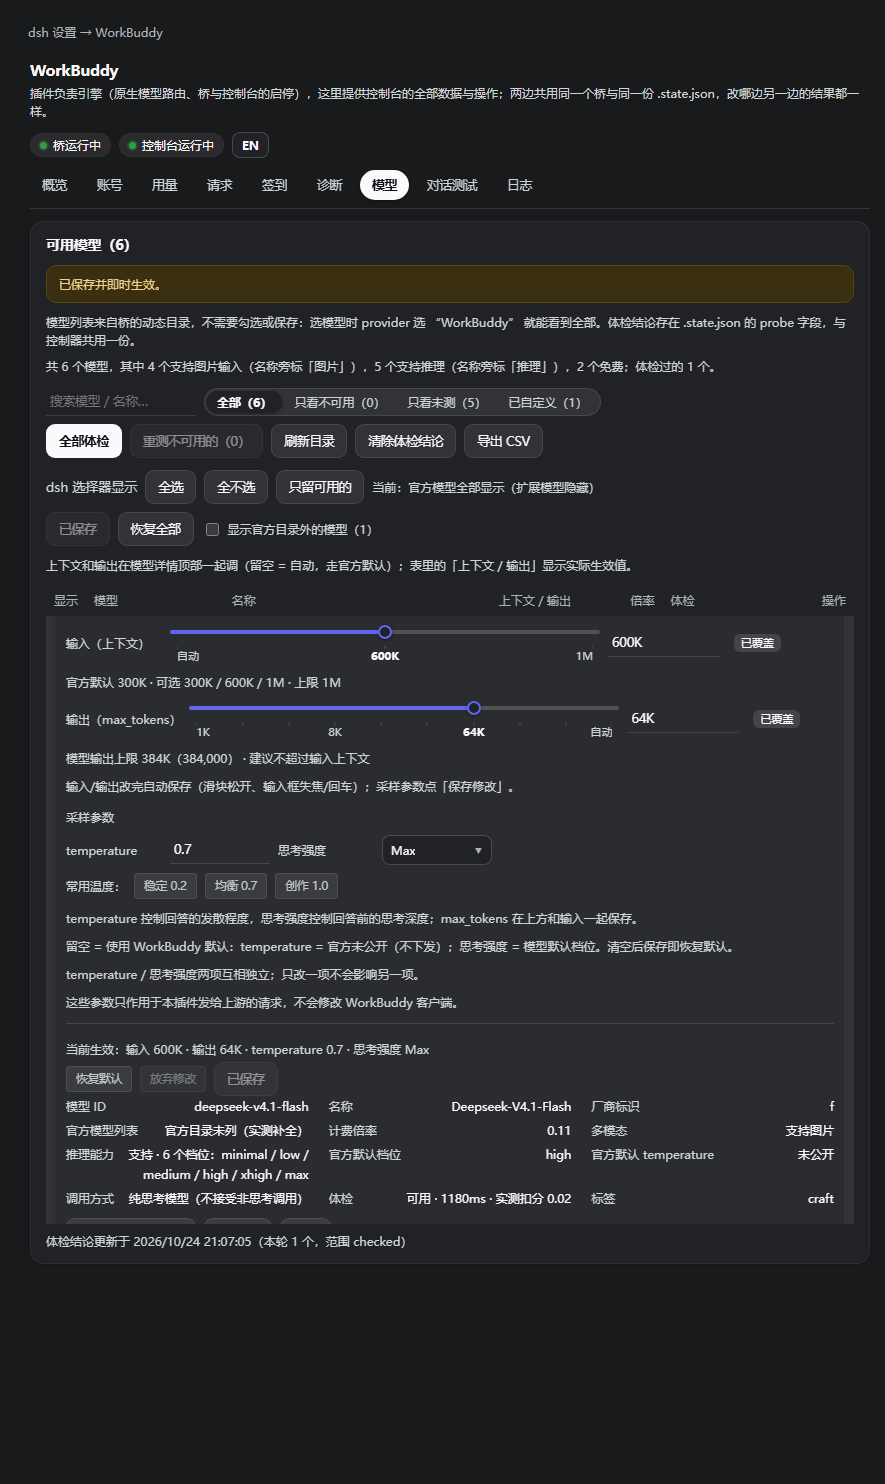Screen dimensions: 885x1484
Task: Open the 思考强度 dropdown showing Max
Action: point(436,850)
